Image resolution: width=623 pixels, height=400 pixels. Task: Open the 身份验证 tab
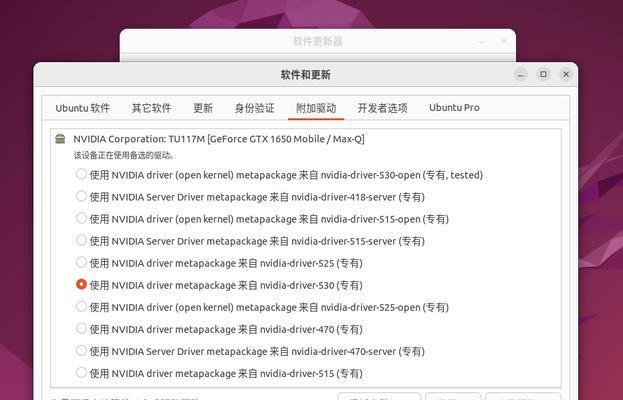[x=254, y=108]
